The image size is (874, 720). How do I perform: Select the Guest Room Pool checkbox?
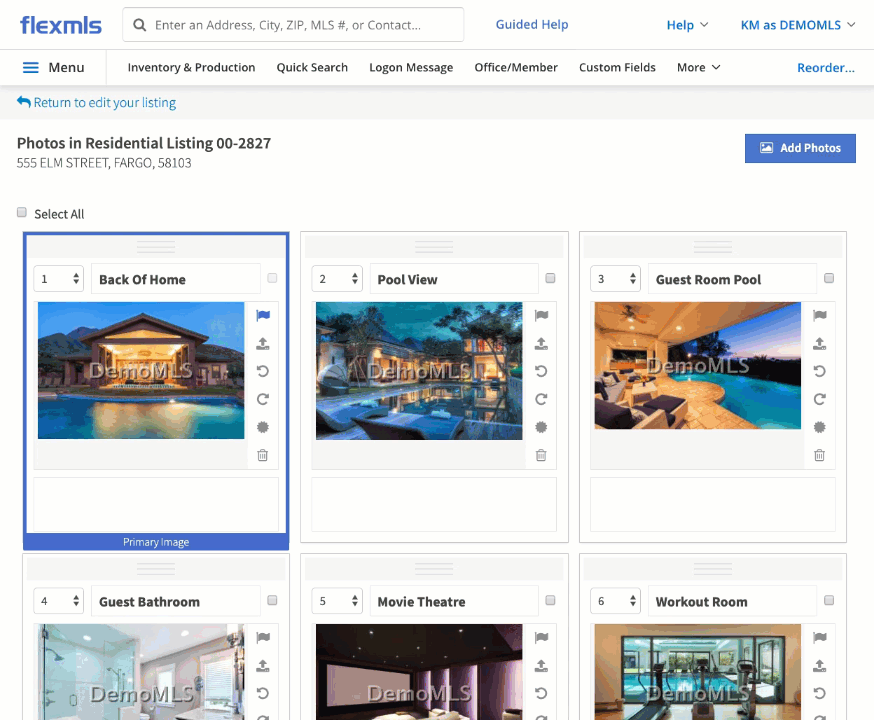click(829, 278)
